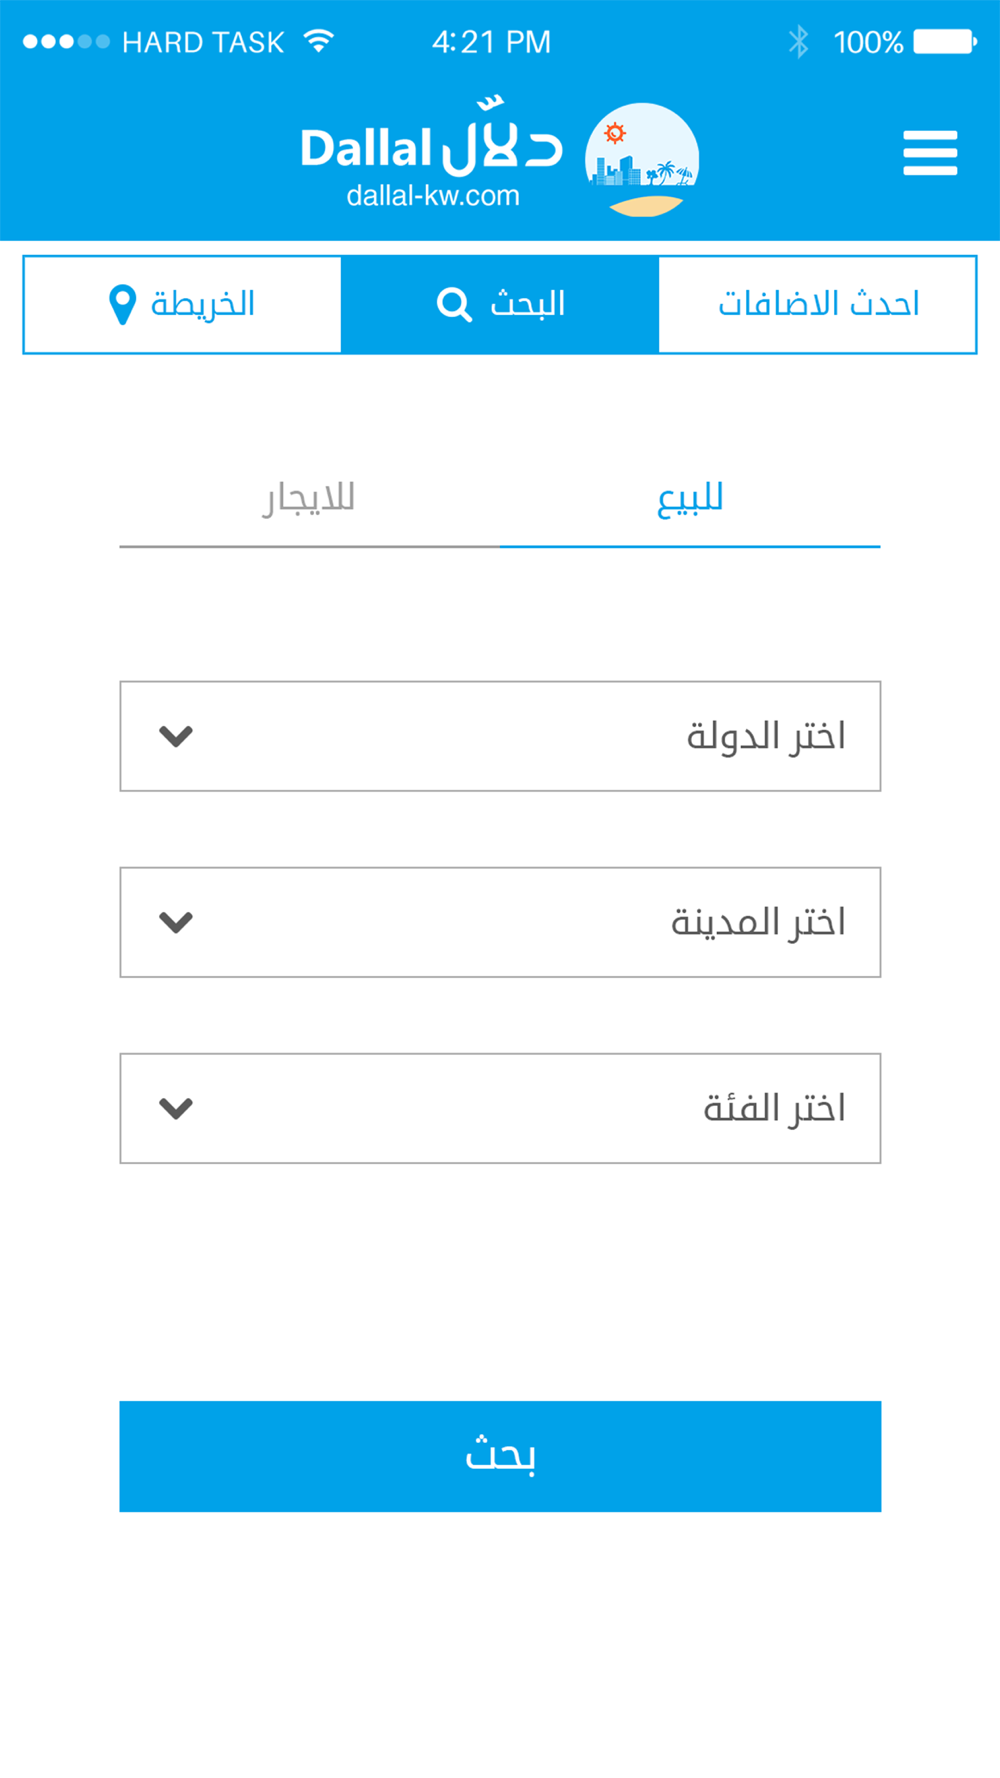Click the blue بحث search button
The image size is (1000, 1778).
(x=500, y=1456)
